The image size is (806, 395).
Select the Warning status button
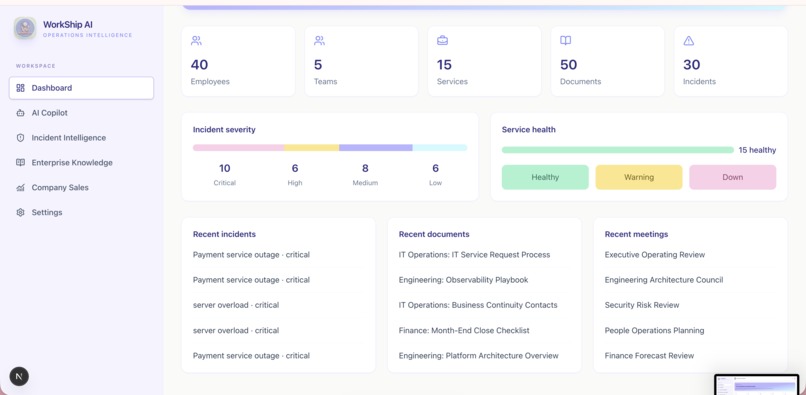(x=639, y=177)
